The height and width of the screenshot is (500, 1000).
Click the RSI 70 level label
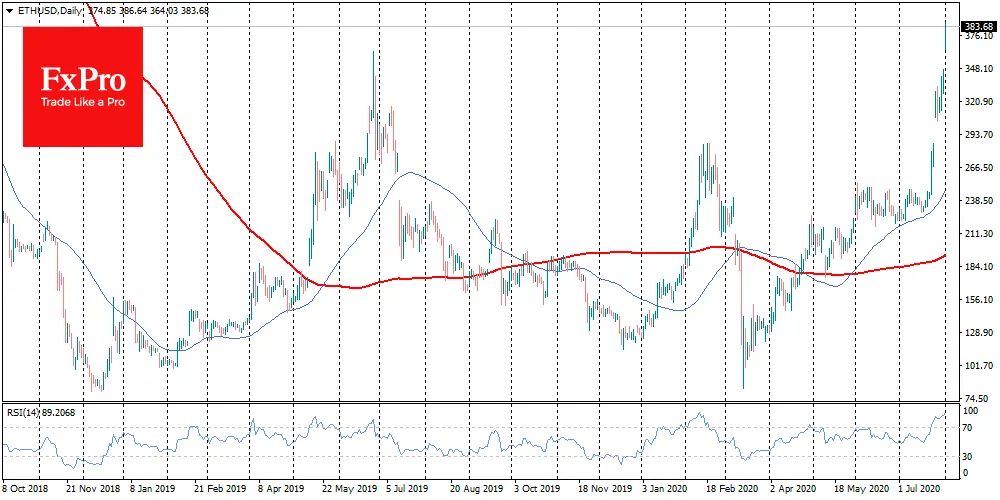[967, 428]
